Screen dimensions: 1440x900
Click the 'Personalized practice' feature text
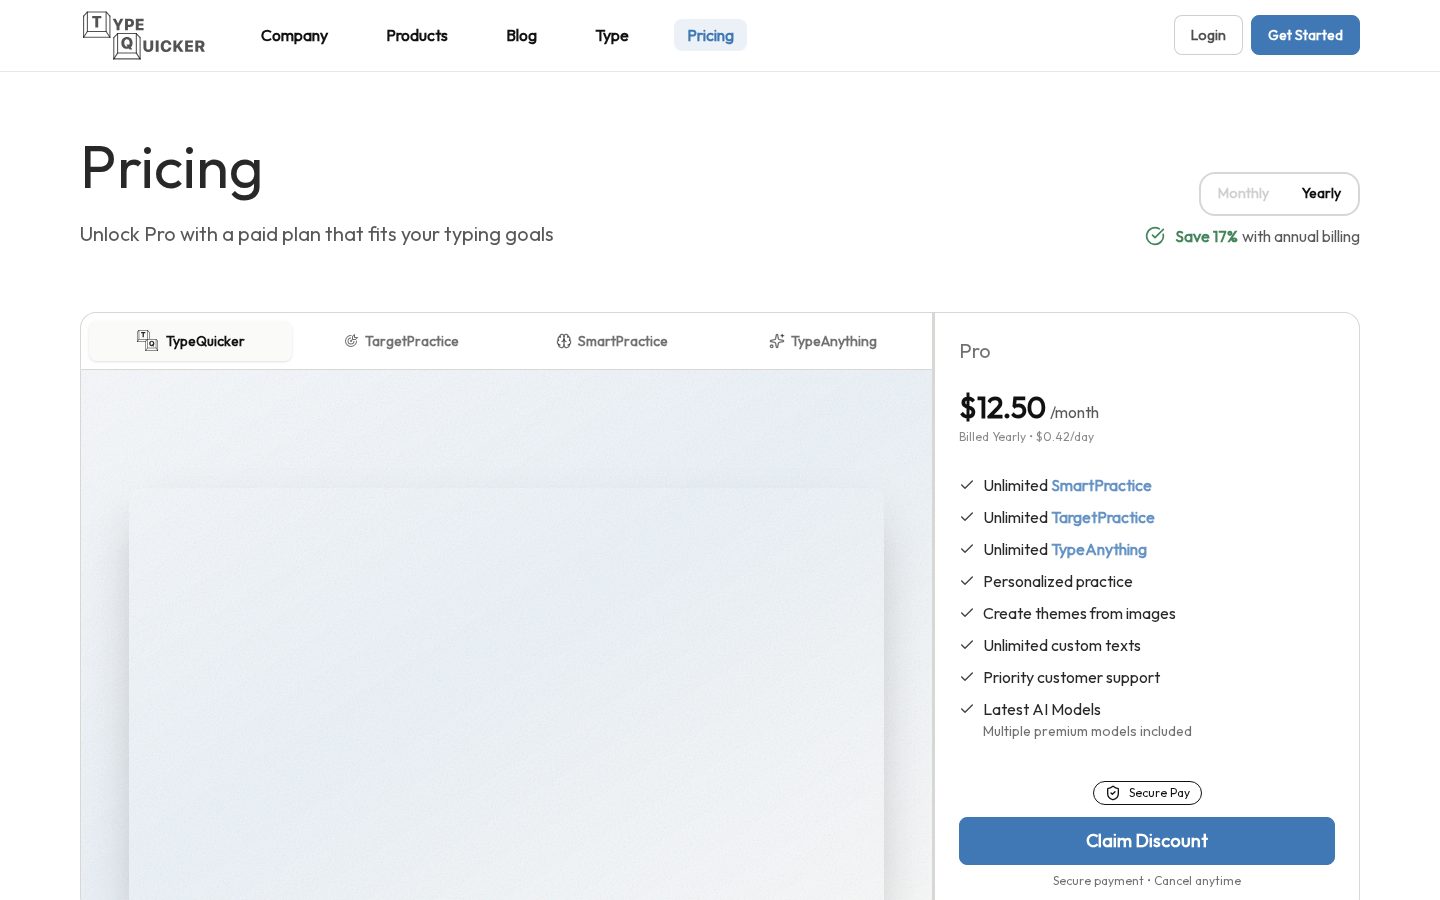coord(1058,582)
